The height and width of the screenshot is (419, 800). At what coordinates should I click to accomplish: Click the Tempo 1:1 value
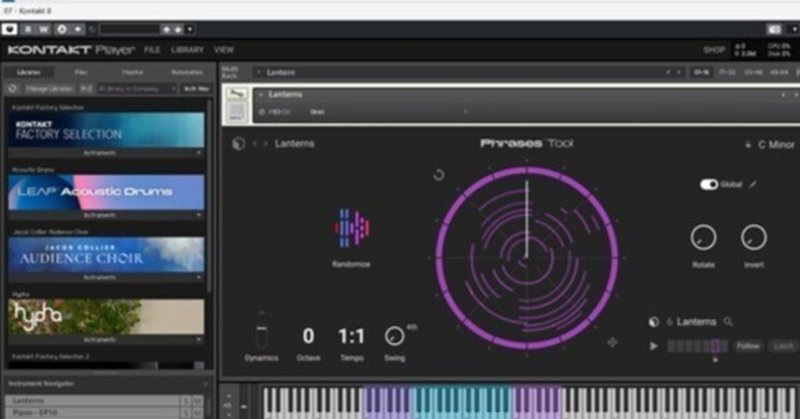[352, 336]
